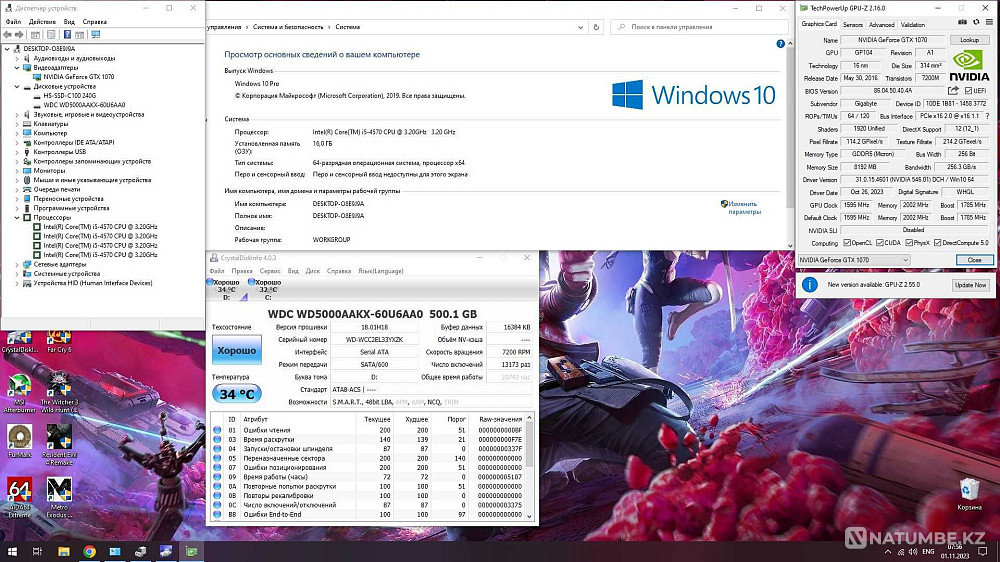Open the GPU-Z hamburger menu icon

click(989, 23)
